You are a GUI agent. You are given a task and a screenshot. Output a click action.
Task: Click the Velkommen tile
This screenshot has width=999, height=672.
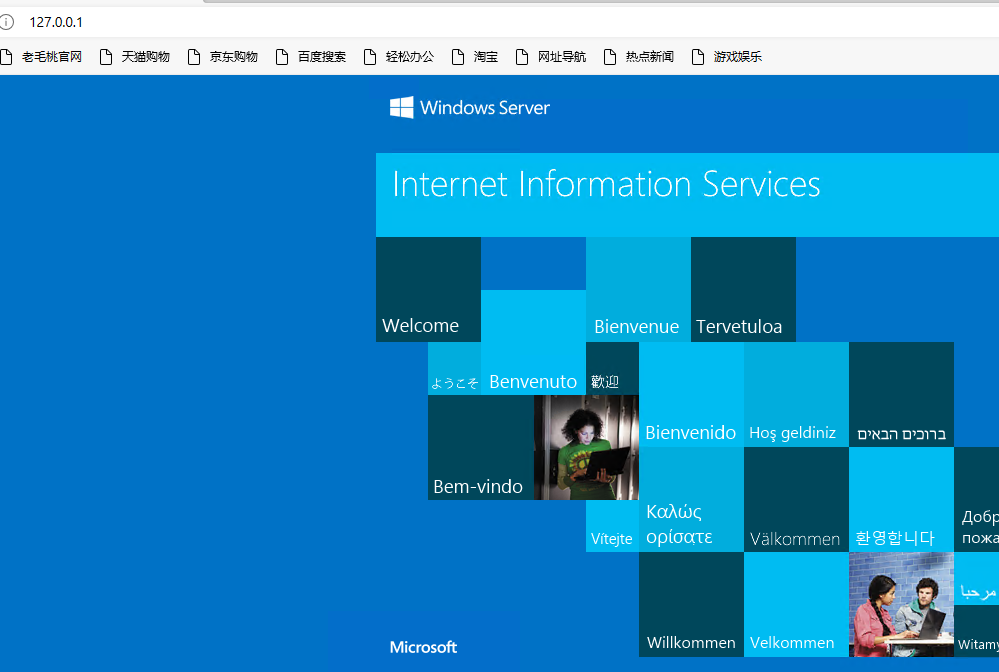[796, 604]
